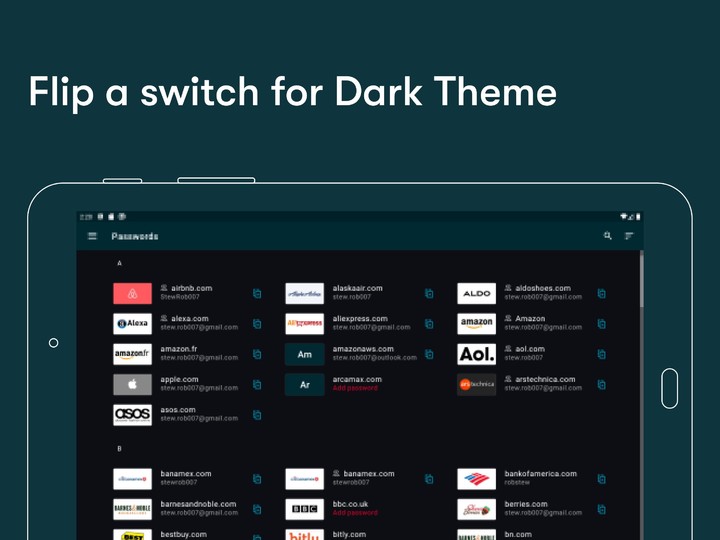Tap the search magnifier icon
Viewport: 720px width, 540px height.
click(607, 236)
